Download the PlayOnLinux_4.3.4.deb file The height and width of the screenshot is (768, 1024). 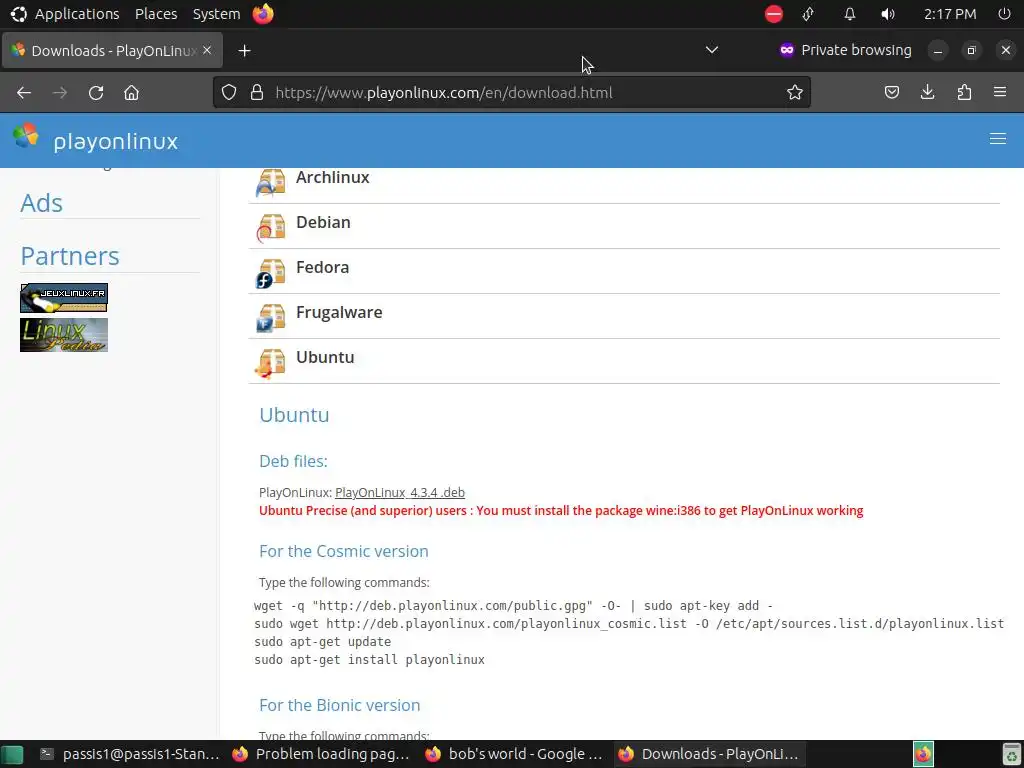tap(400, 492)
